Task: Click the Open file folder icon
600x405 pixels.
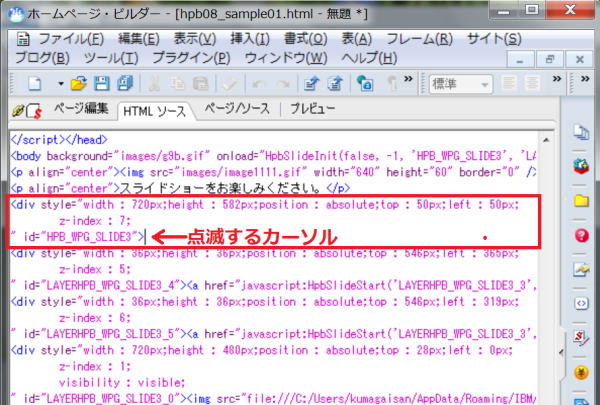Action: coord(79,83)
